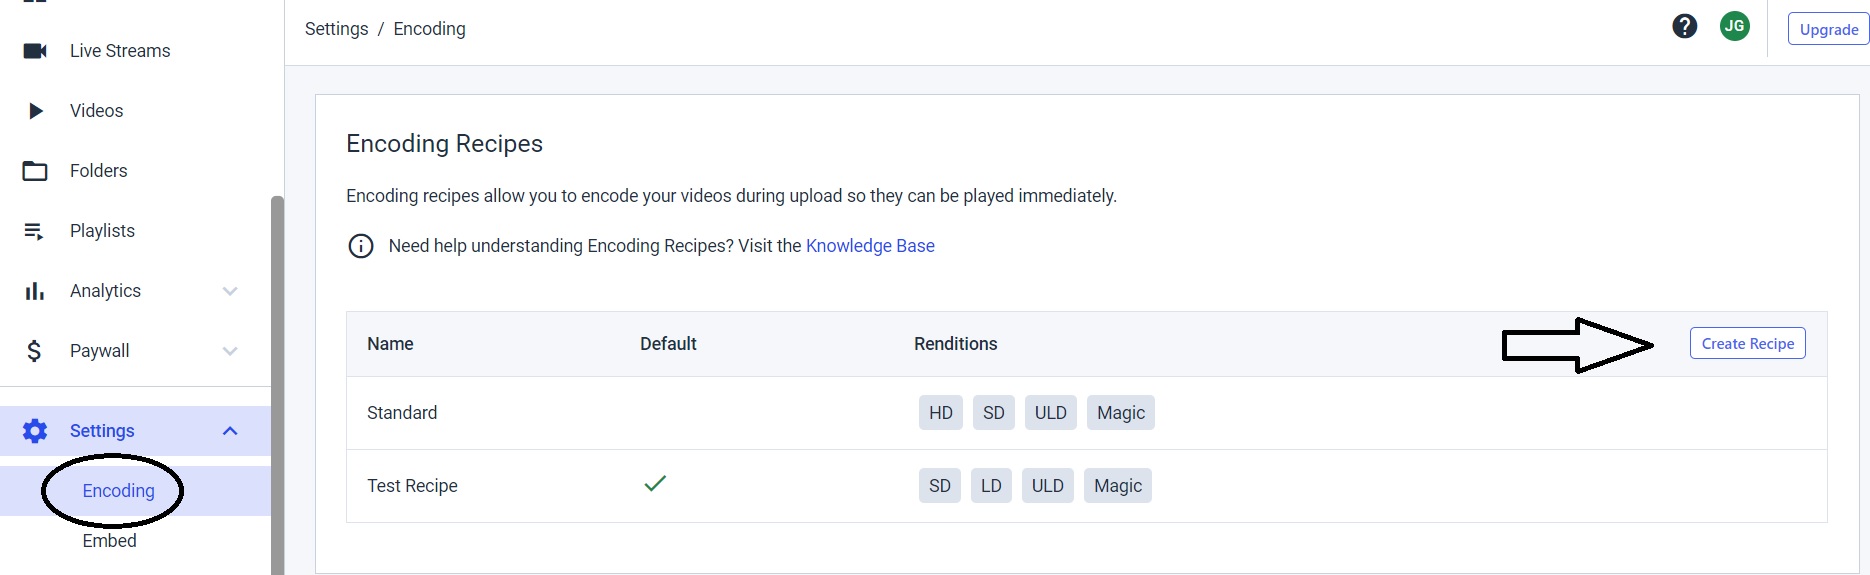Click the Live Streams camera icon
1870x575 pixels.
(x=35, y=51)
